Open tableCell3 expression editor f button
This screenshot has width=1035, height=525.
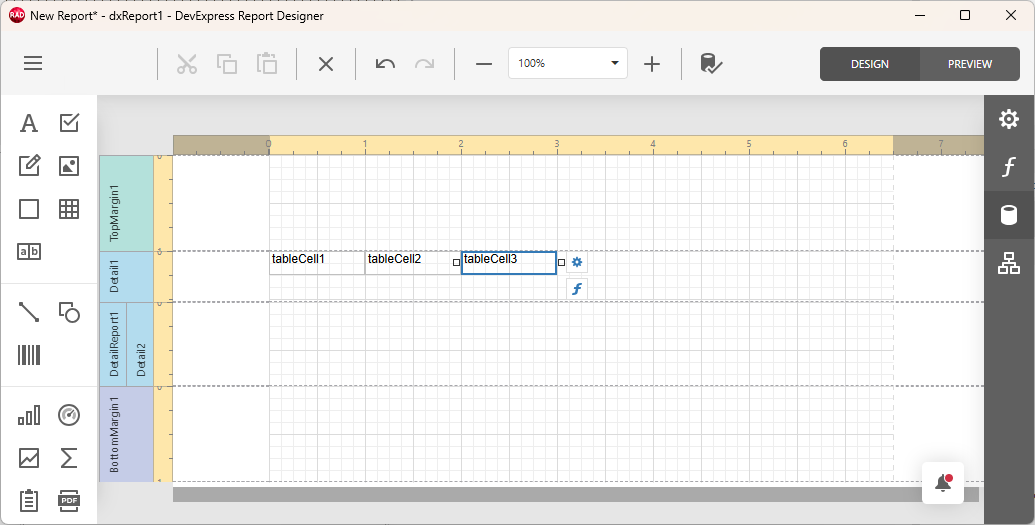coord(577,289)
